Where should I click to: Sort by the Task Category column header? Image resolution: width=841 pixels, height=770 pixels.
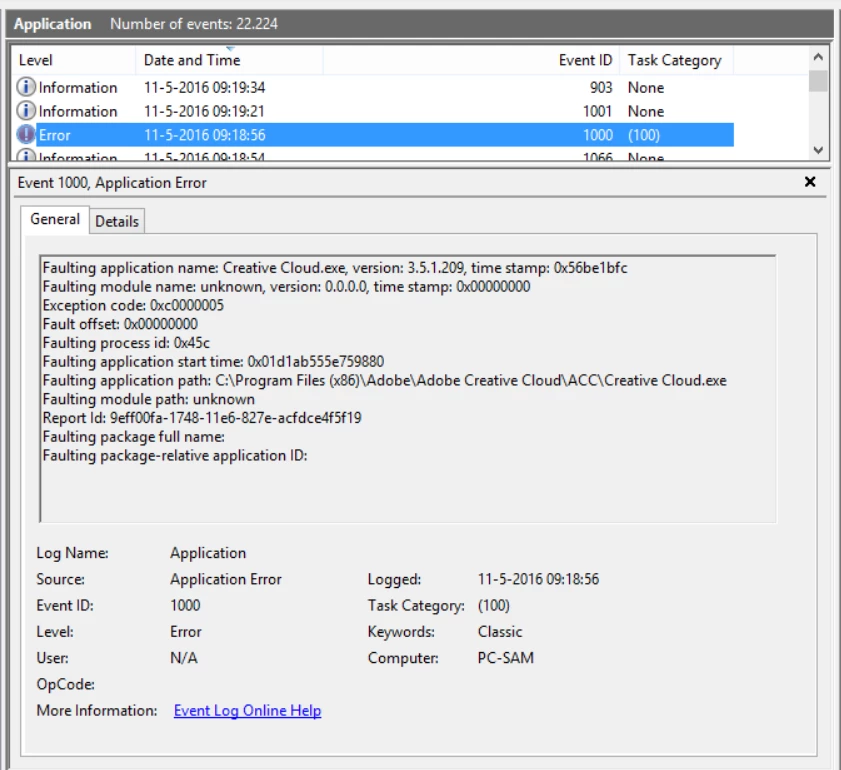[676, 60]
